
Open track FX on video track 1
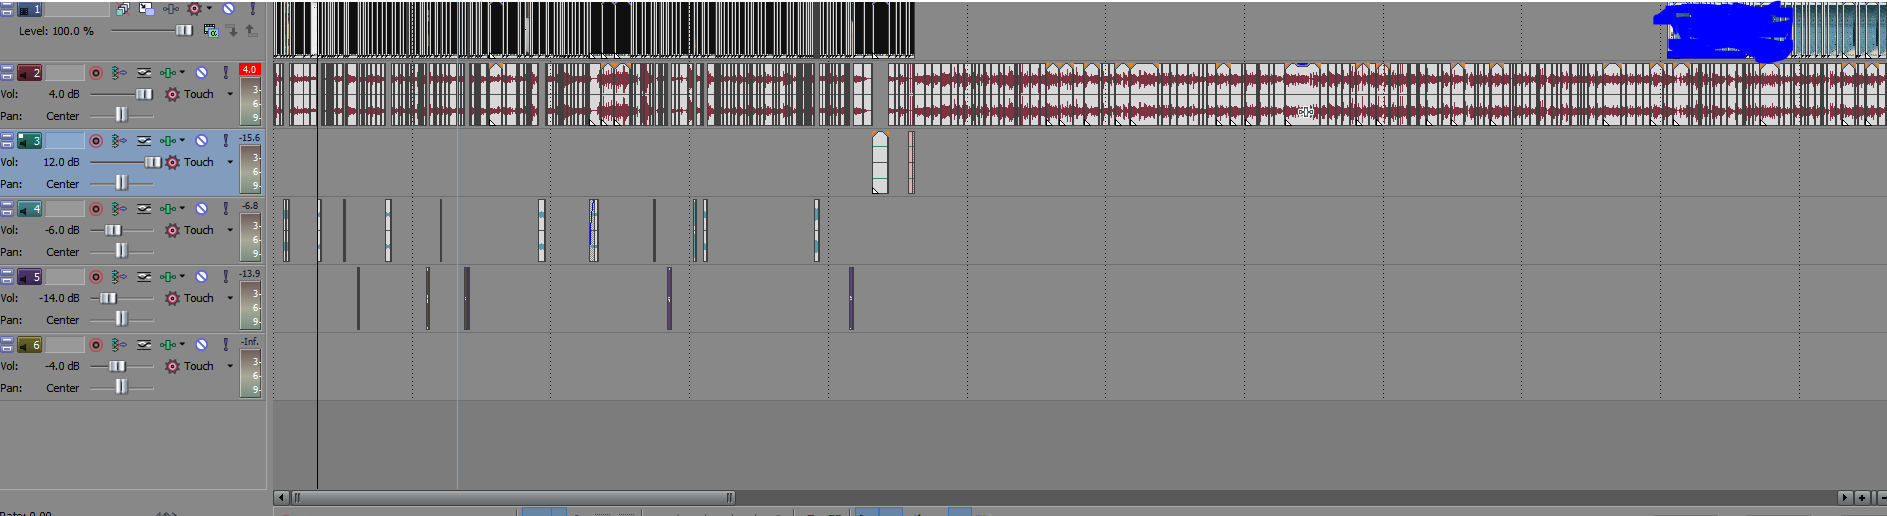pos(170,9)
